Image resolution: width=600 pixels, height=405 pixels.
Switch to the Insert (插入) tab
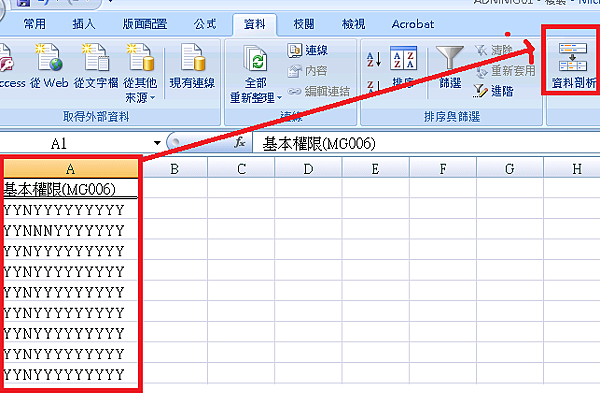tap(84, 24)
